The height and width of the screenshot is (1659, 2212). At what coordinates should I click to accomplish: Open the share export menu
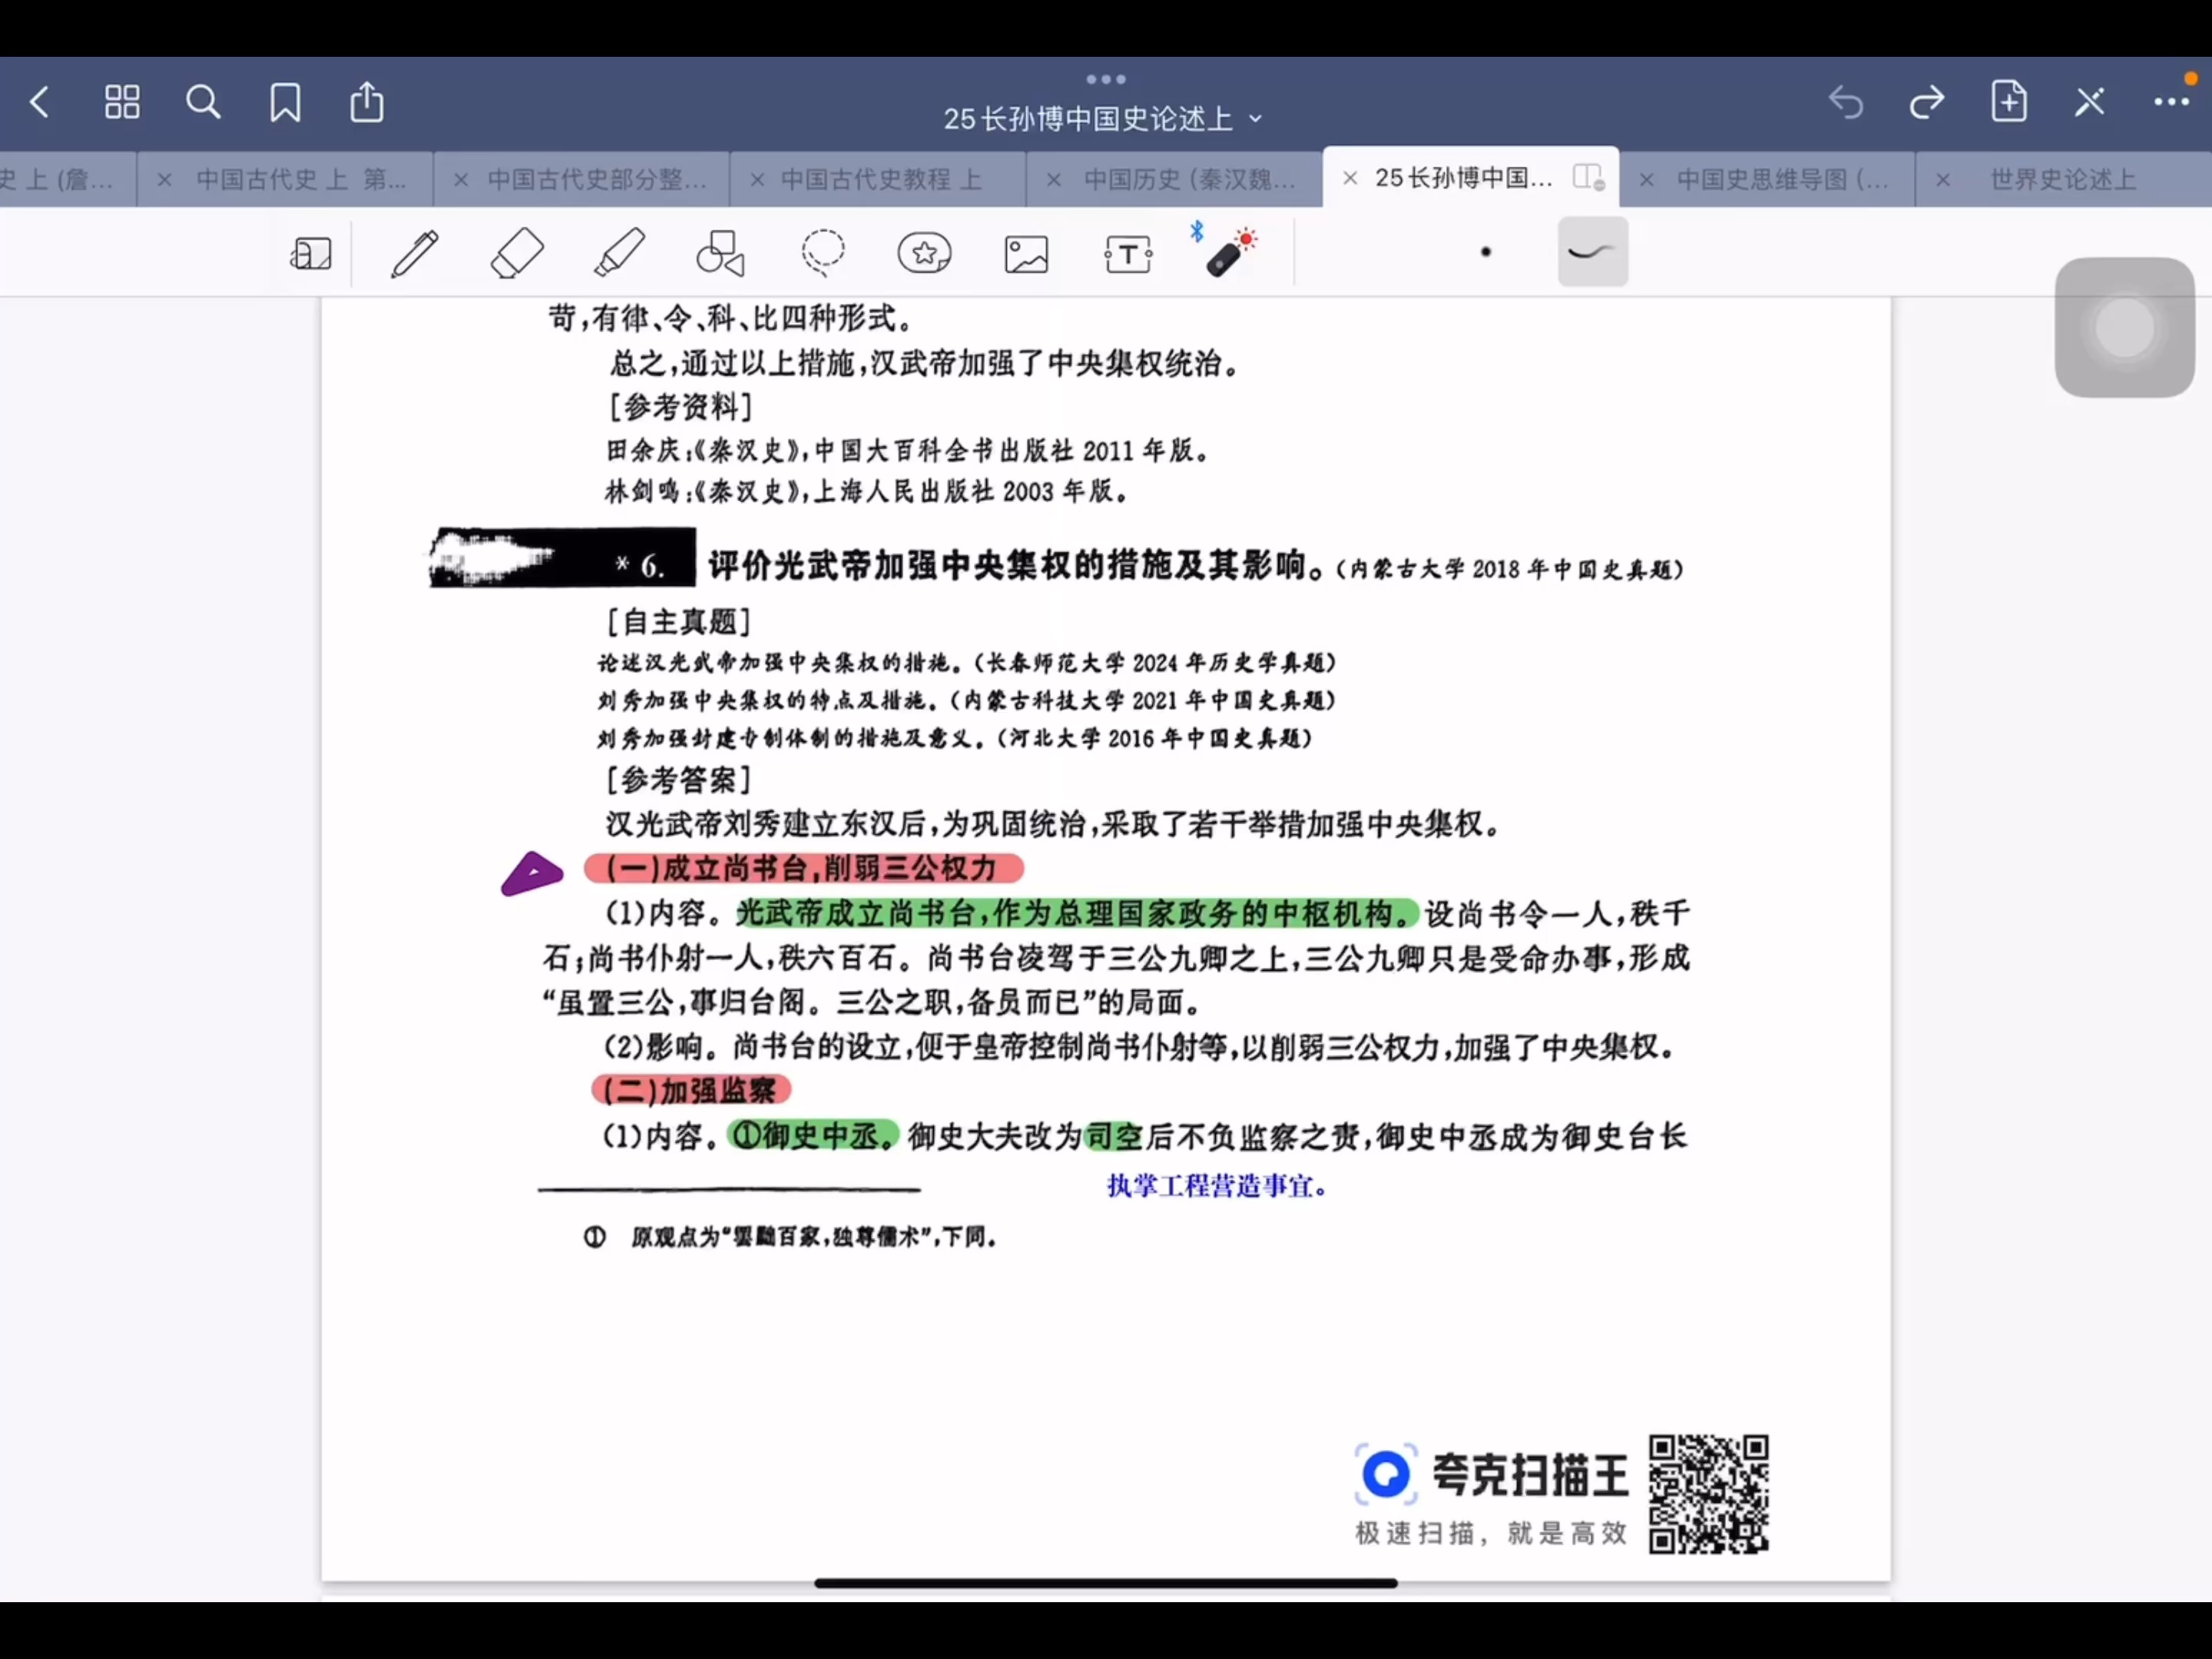click(367, 101)
